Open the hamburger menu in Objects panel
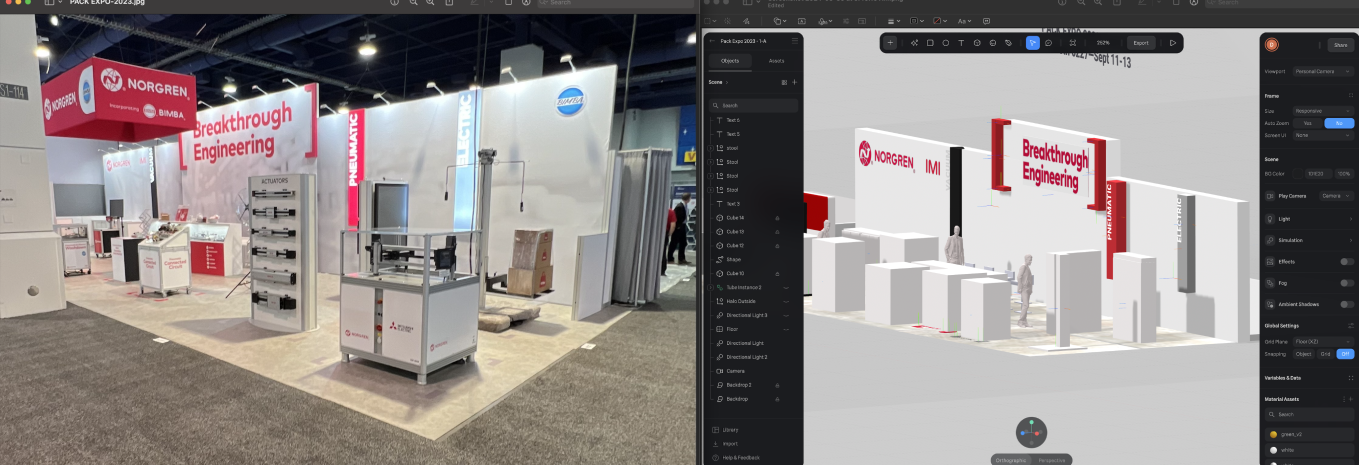Screen dimensions: 1359x465 (795, 41)
